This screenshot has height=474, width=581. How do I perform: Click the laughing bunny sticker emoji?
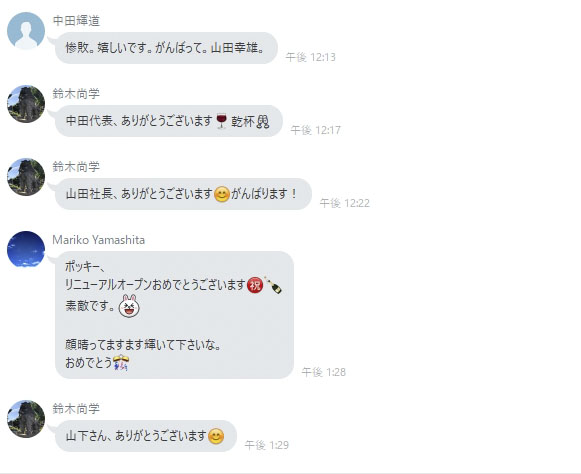129,306
